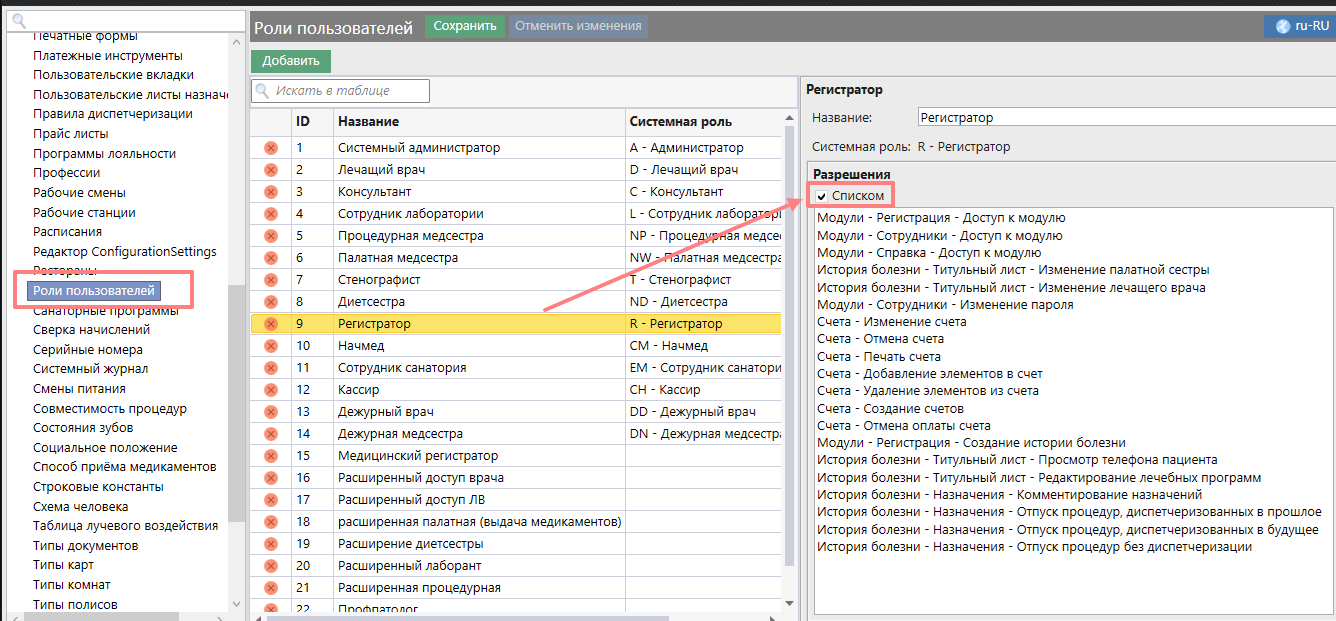This screenshot has height=621, width=1336.
Task: Click the Сохранить button
Action: point(465,26)
